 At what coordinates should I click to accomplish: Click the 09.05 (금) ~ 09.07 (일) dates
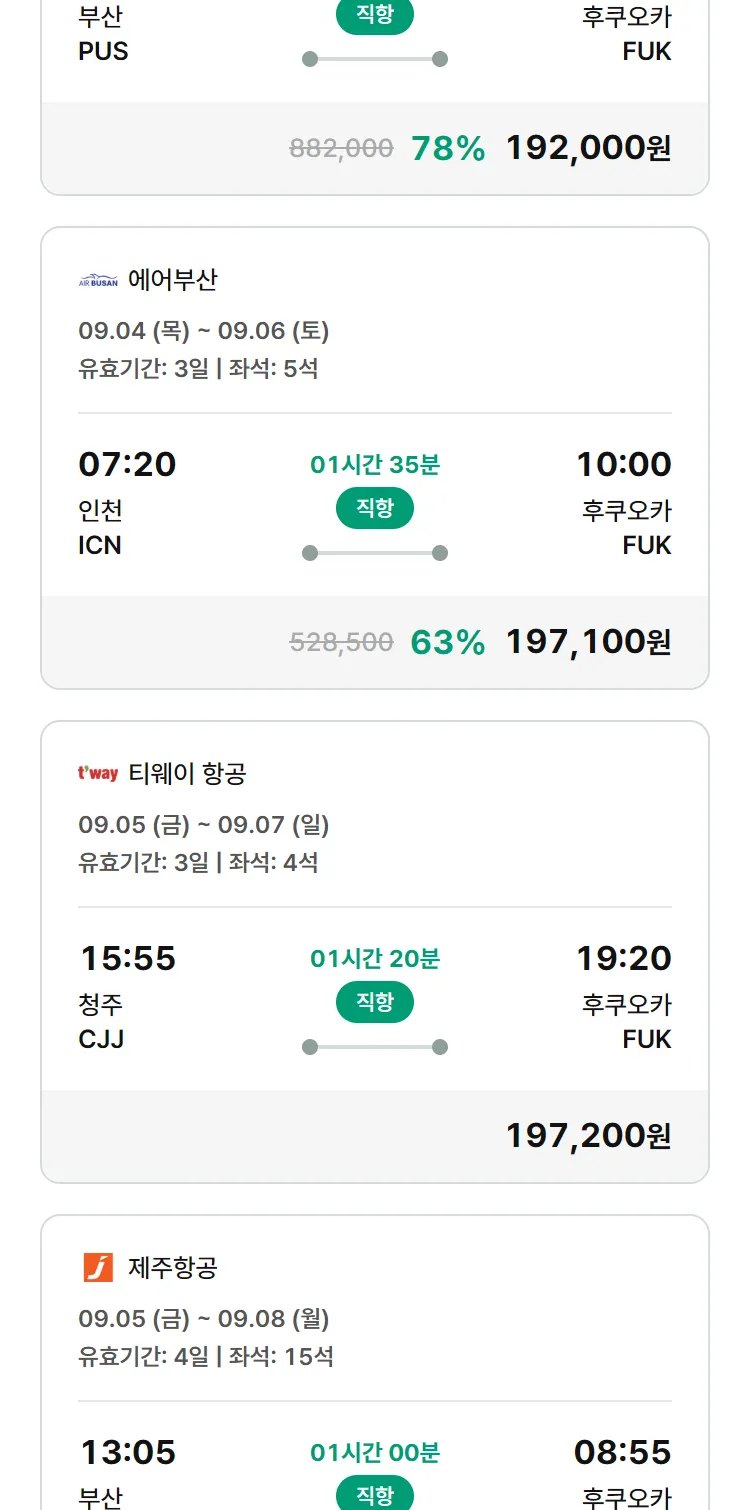[204, 825]
